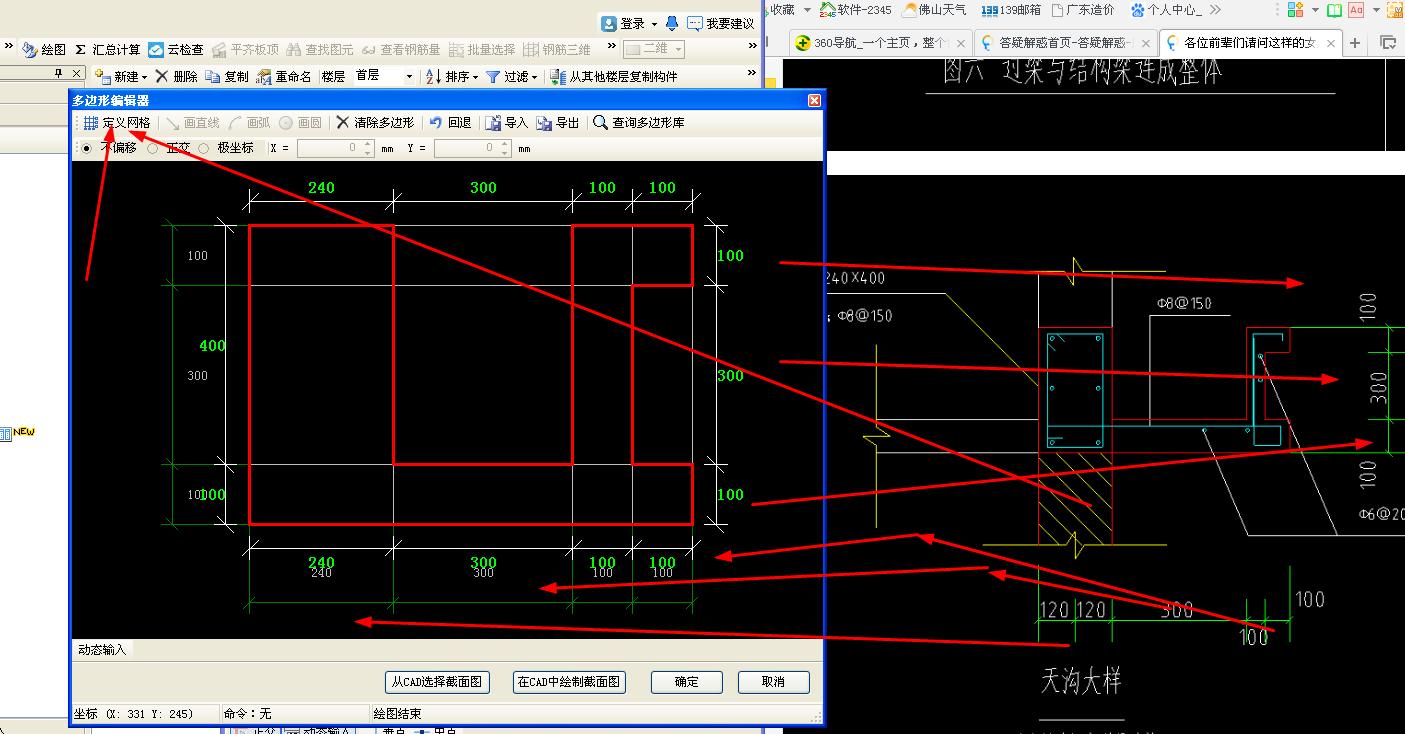Click the 查找图元 find element tool
1405x734 pixels.
pyautogui.click(x=320, y=49)
